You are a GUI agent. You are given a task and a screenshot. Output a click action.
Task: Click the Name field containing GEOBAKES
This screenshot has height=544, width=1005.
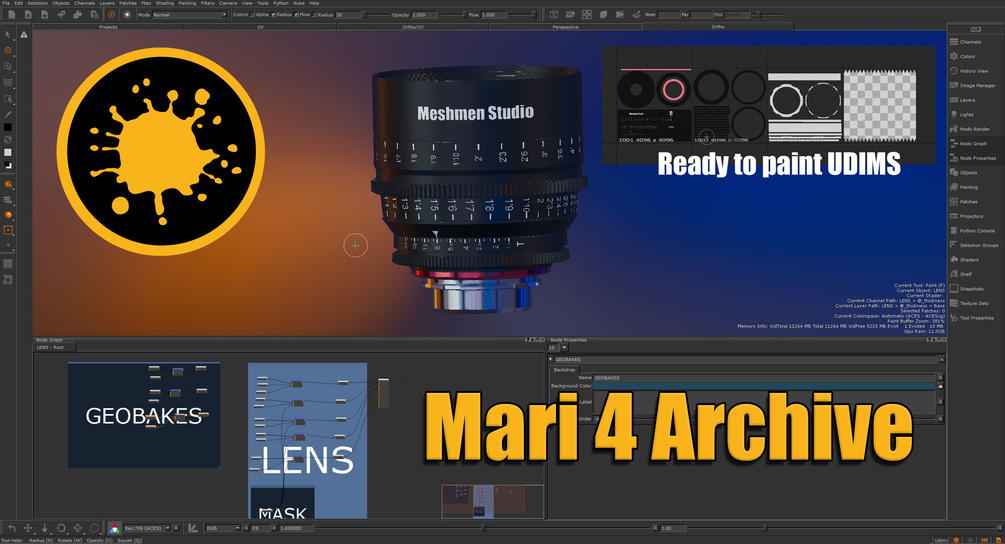click(765, 378)
